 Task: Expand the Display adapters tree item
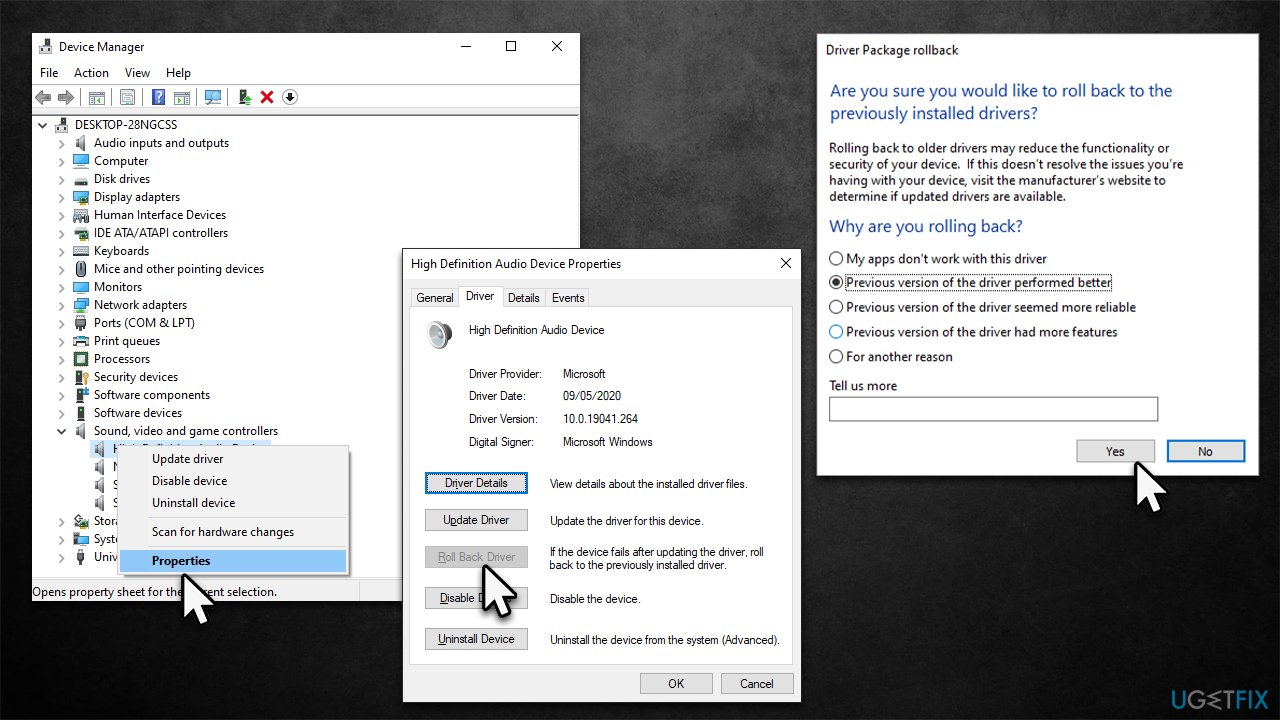click(63, 196)
